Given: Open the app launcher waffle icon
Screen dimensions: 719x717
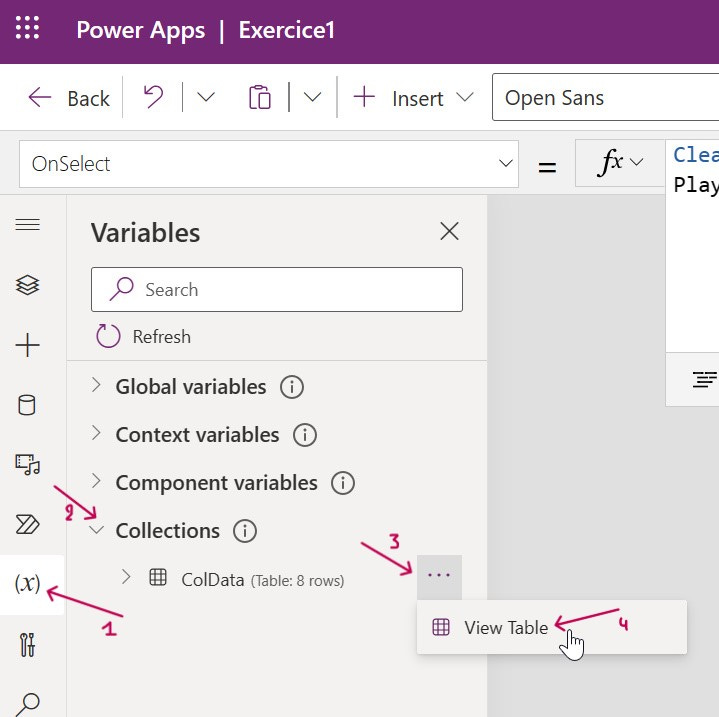Looking at the screenshot, I should tap(28, 28).
